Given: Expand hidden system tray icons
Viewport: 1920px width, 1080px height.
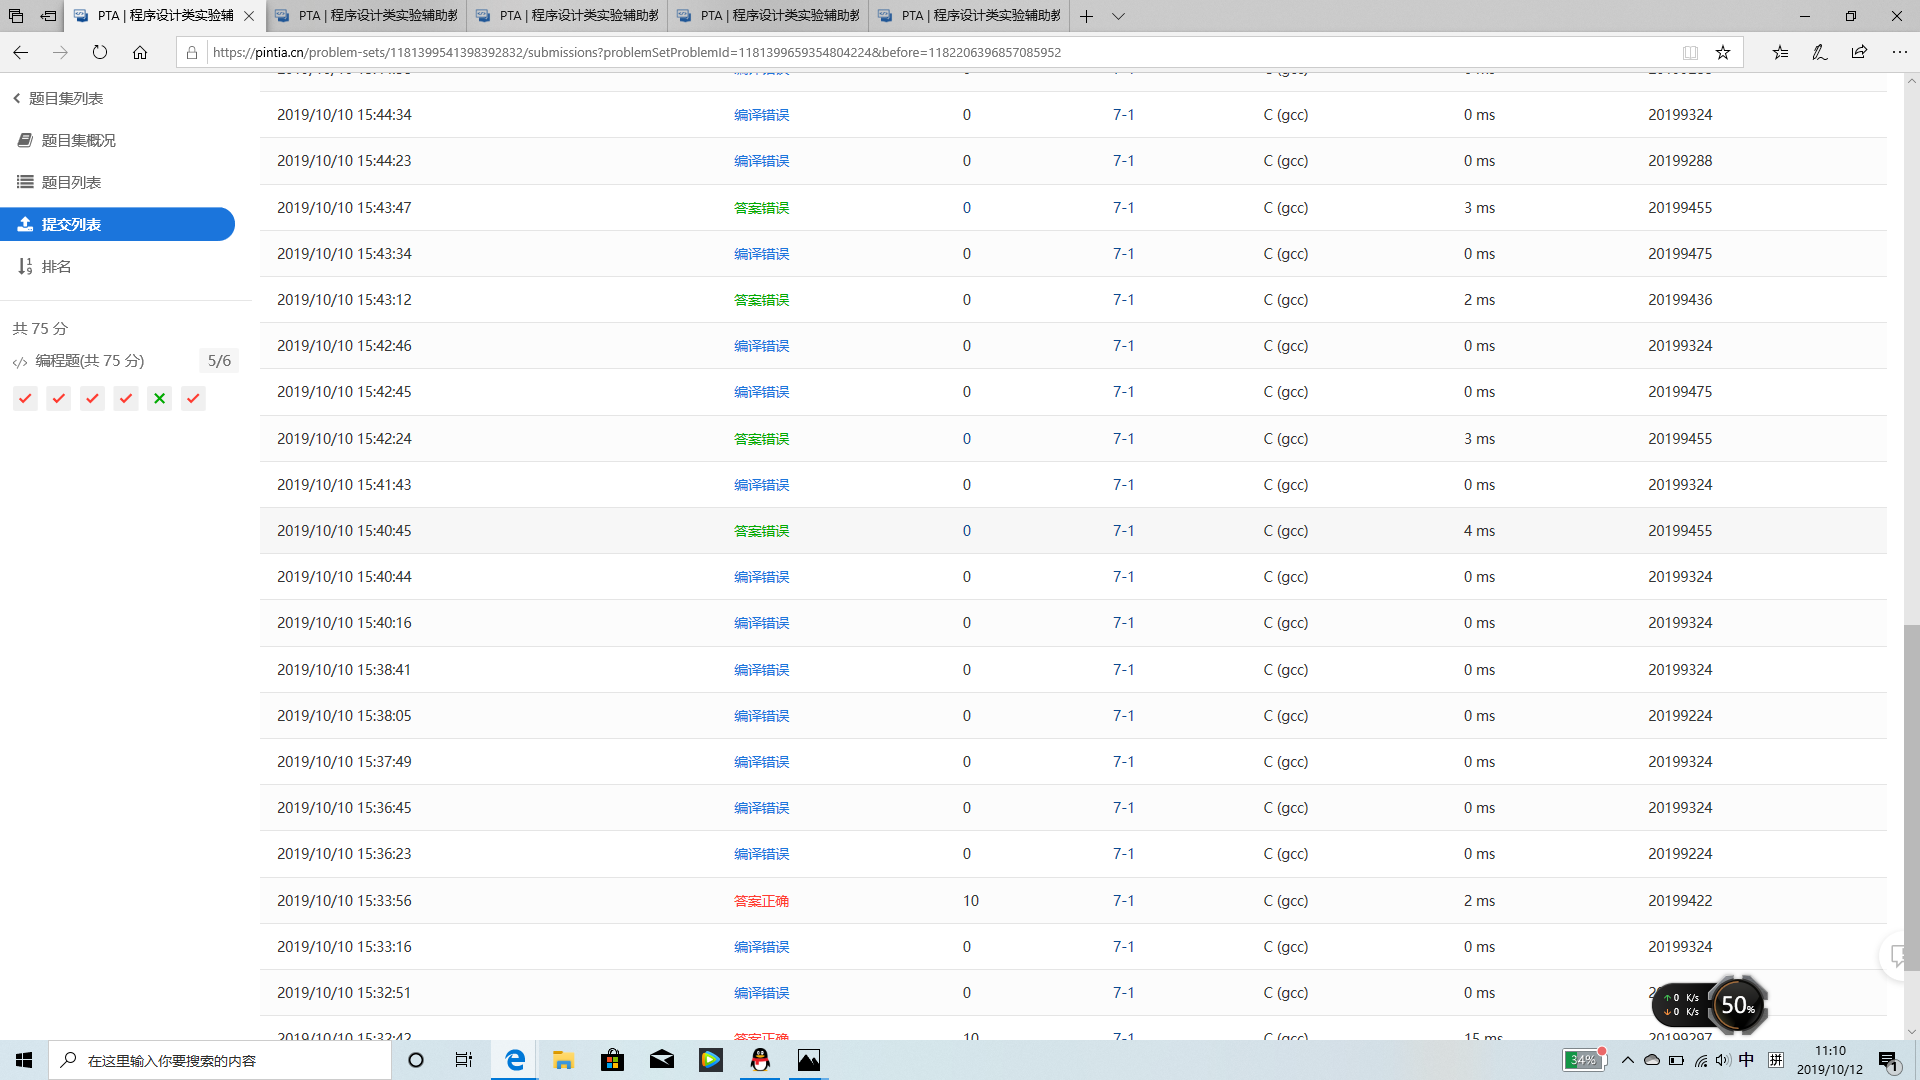Looking at the screenshot, I should coord(1627,1060).
